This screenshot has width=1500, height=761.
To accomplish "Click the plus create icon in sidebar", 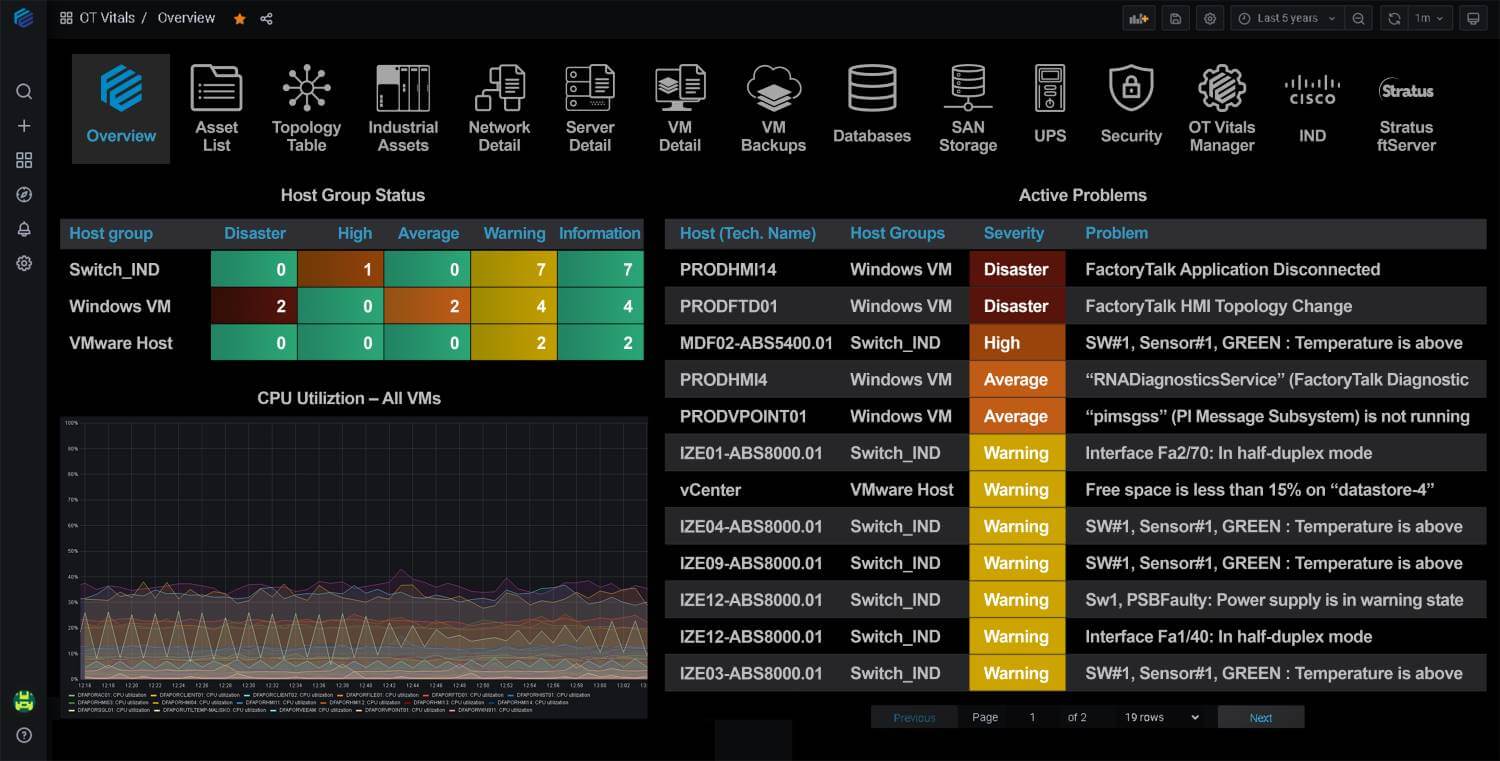I will tap(24, 126).
